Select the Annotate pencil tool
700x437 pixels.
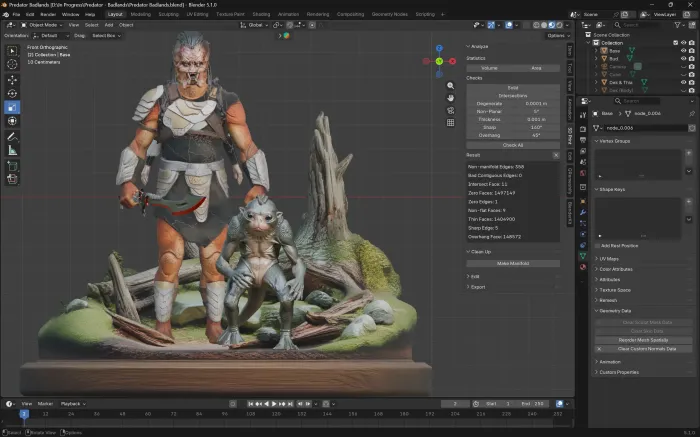click(12, 137)
